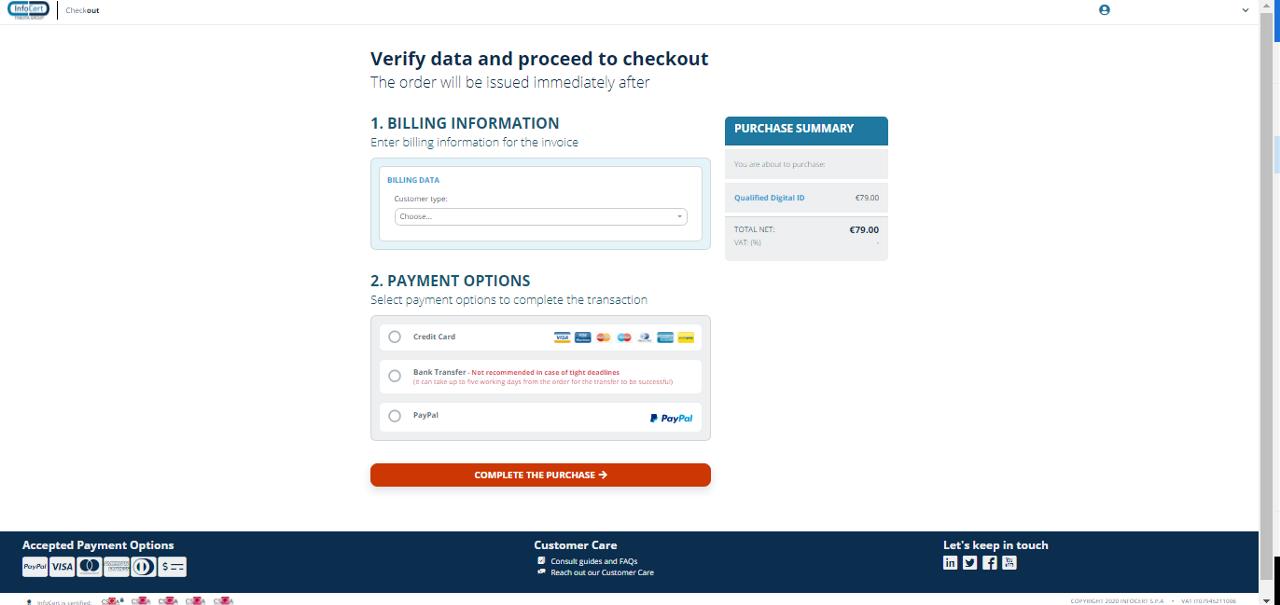This screenshot has width=1280, height=605.
Task: Select the Mastercard icon in Credit Card row
Action: pos(603,337)
